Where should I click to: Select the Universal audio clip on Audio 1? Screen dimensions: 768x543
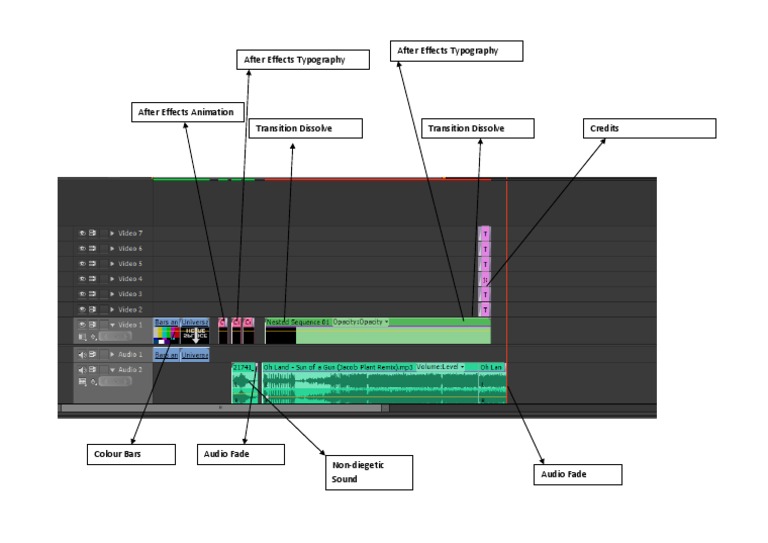pyautogui.click(x=194, y=355)
